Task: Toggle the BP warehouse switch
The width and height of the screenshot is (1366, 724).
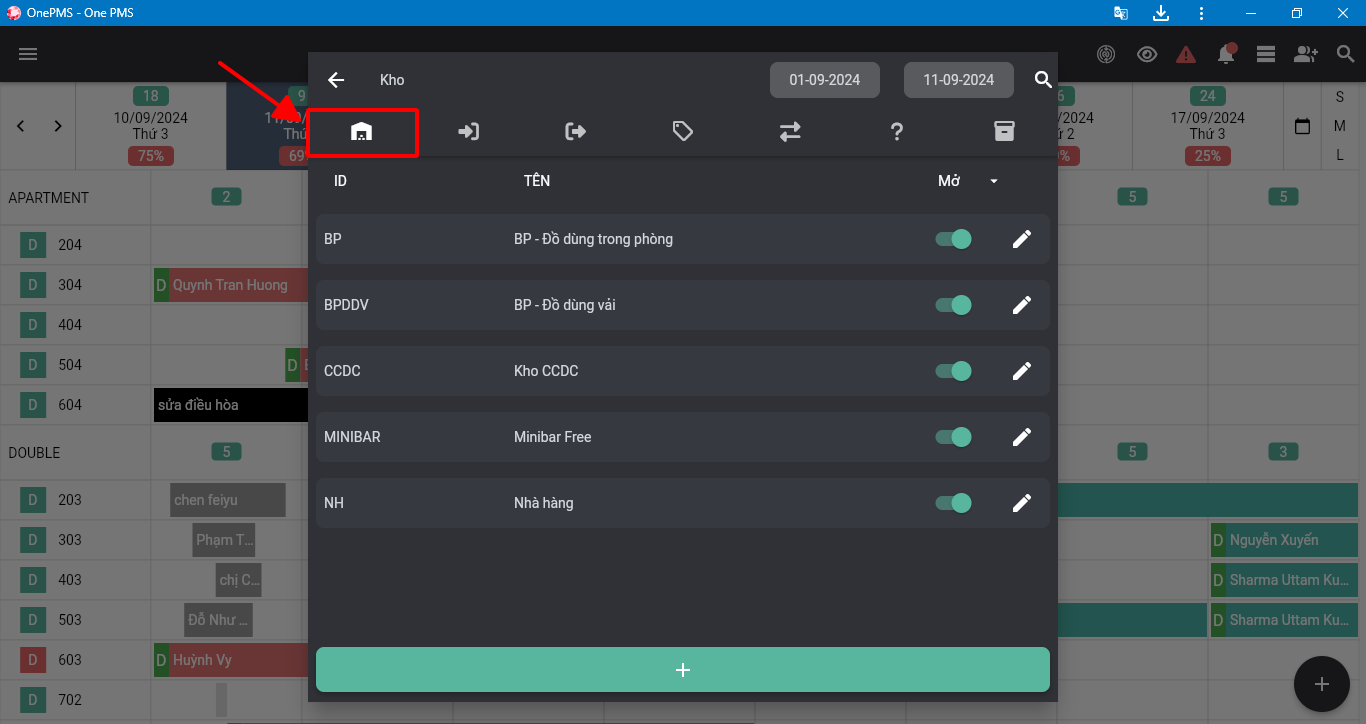Action: point(953,239)
